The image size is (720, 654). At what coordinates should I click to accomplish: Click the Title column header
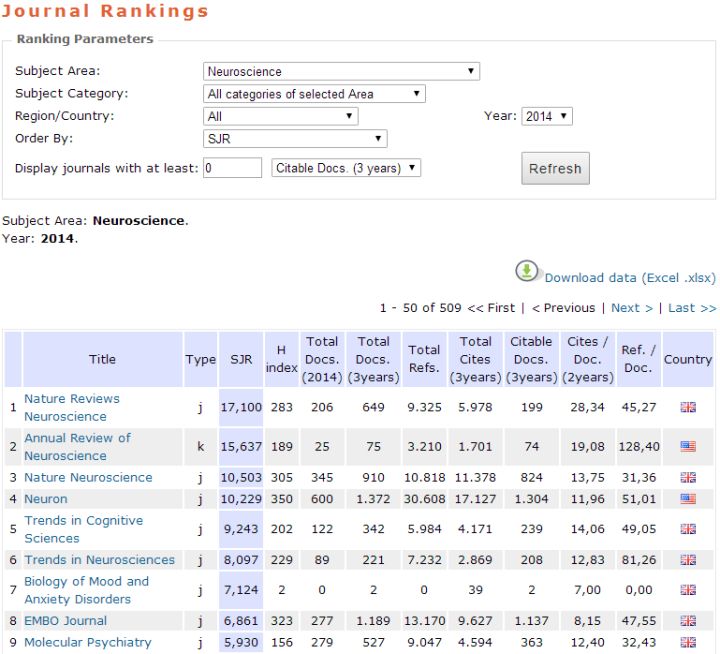(102, 359)
